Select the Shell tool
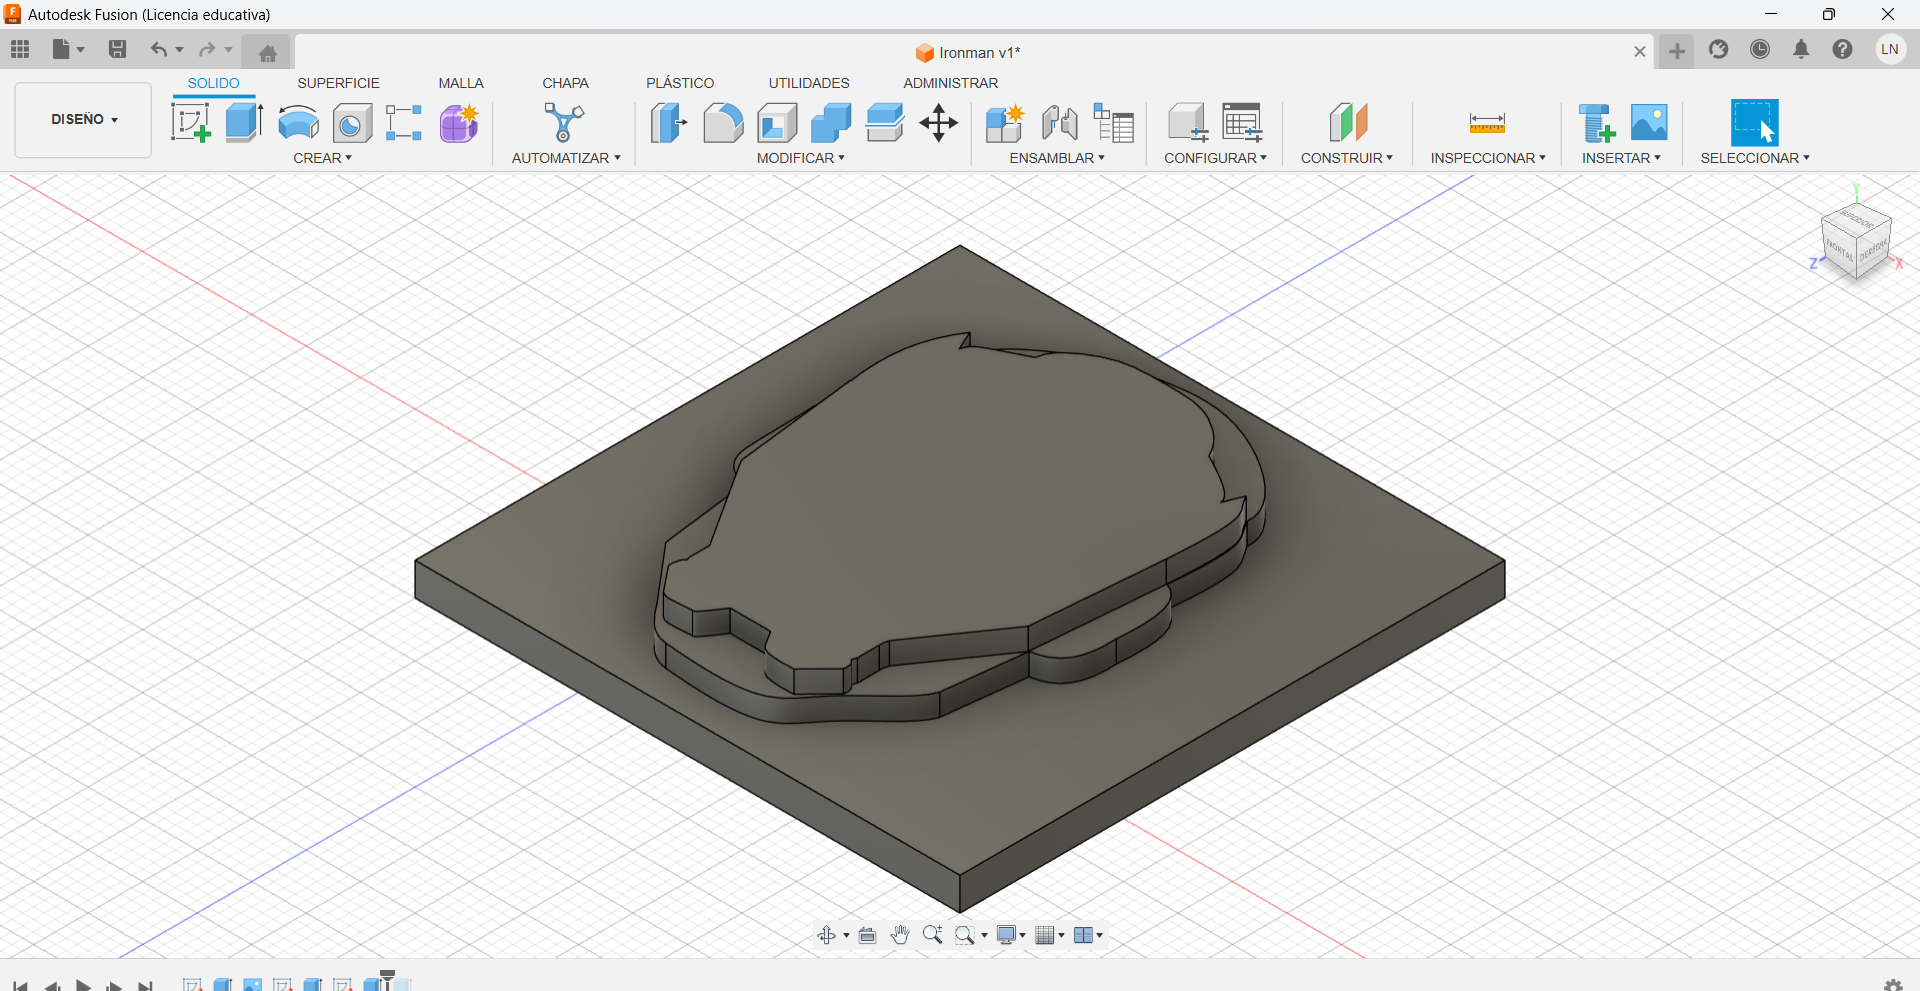 tap(777, 123)
